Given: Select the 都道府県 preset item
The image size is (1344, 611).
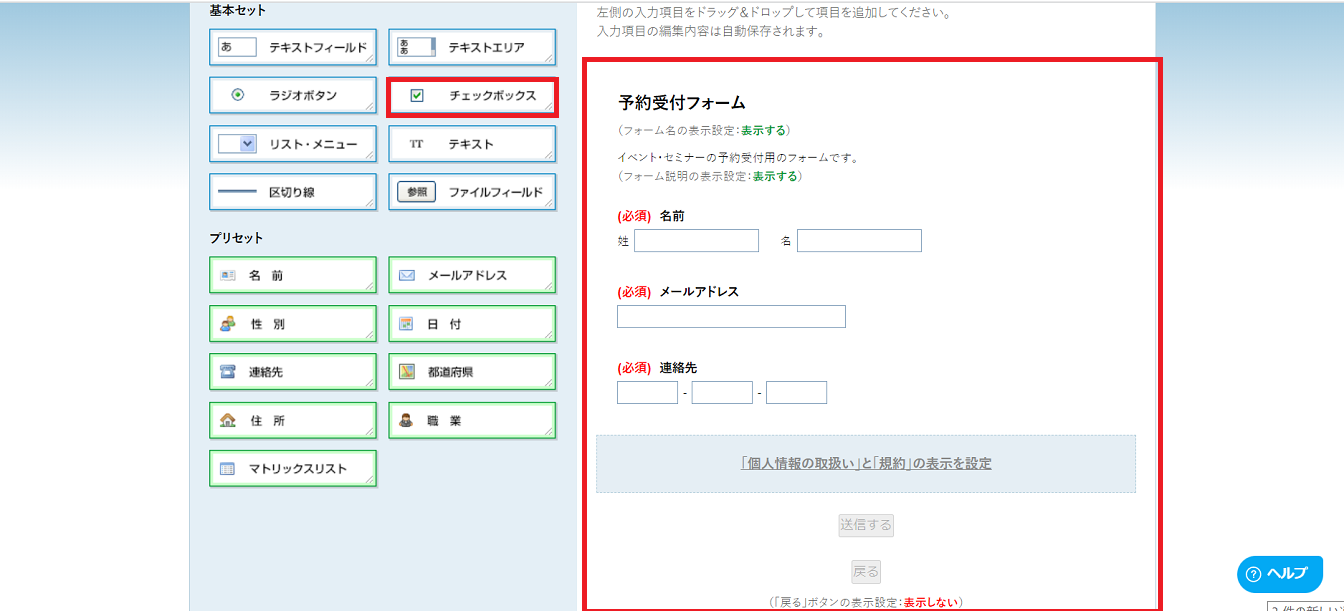Looking at the screenshot, I should 472,372.
